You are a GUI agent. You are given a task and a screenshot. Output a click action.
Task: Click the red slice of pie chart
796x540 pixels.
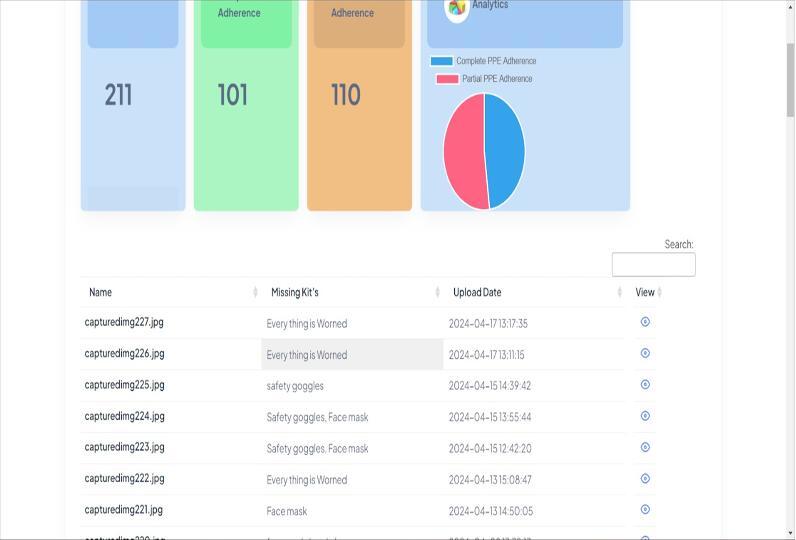[x=463, y=152]
